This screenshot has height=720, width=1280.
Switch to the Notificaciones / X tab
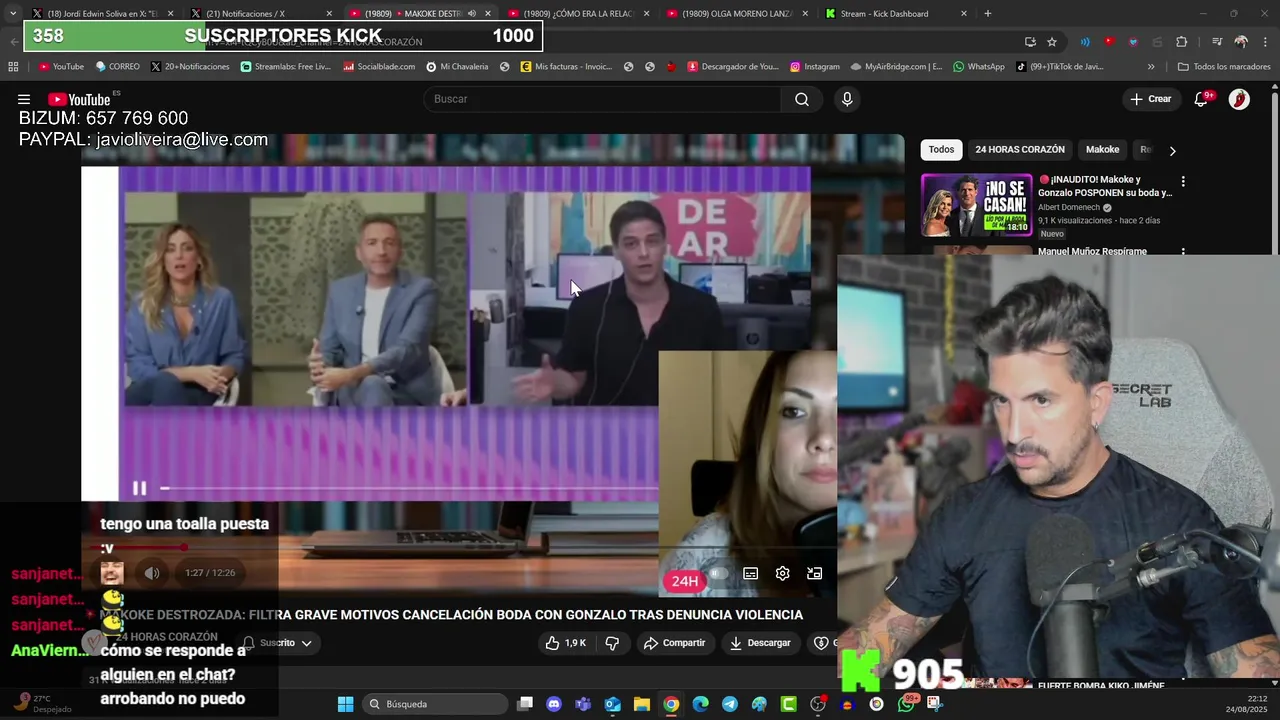[262, 14]
